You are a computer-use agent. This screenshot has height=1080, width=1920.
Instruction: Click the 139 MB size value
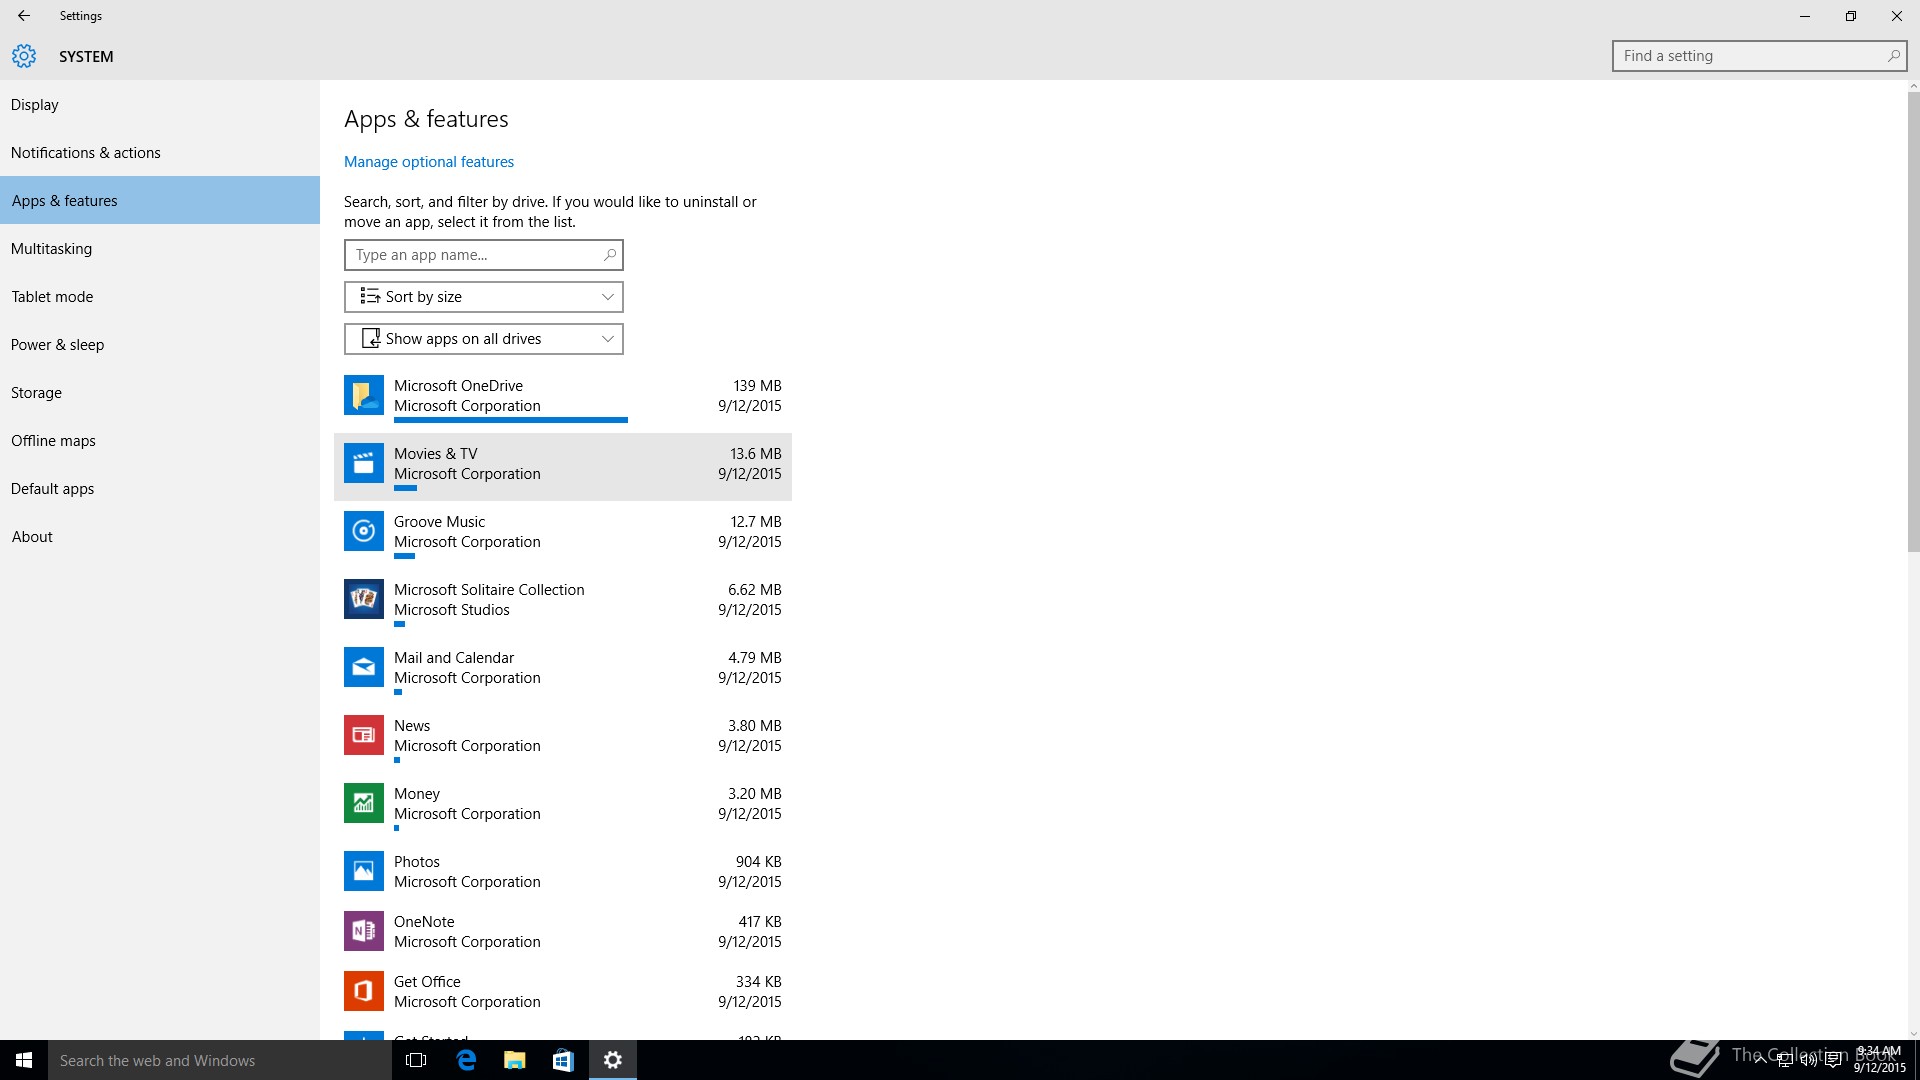tap(757, 386)
